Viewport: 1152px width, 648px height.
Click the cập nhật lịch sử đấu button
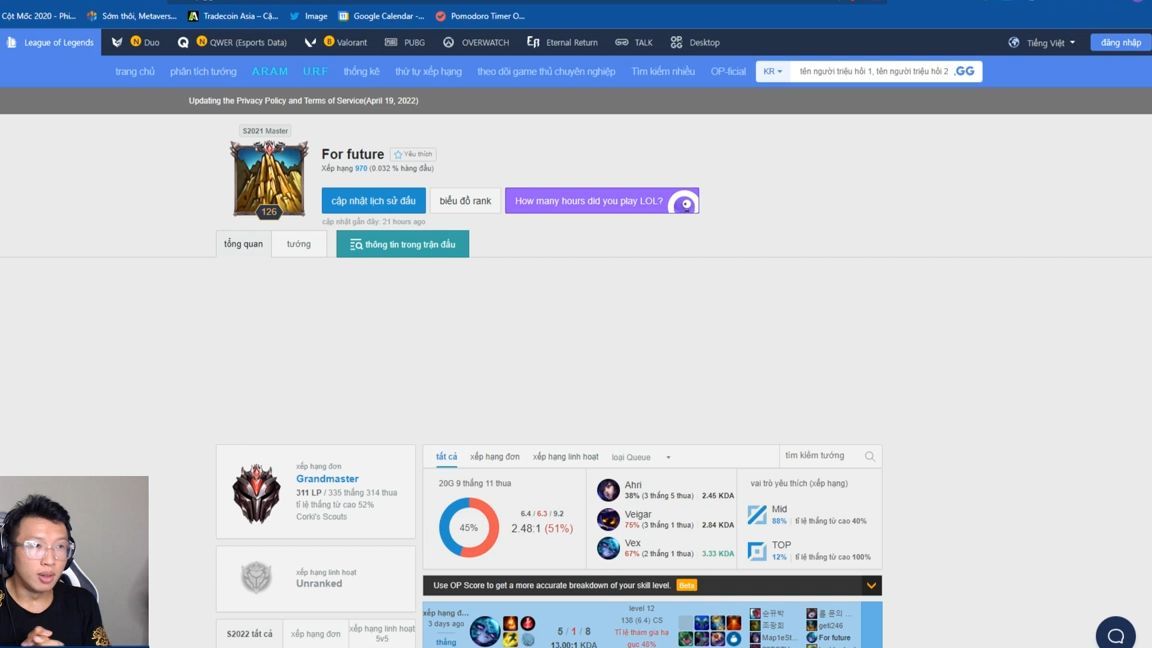click(373, 201)
